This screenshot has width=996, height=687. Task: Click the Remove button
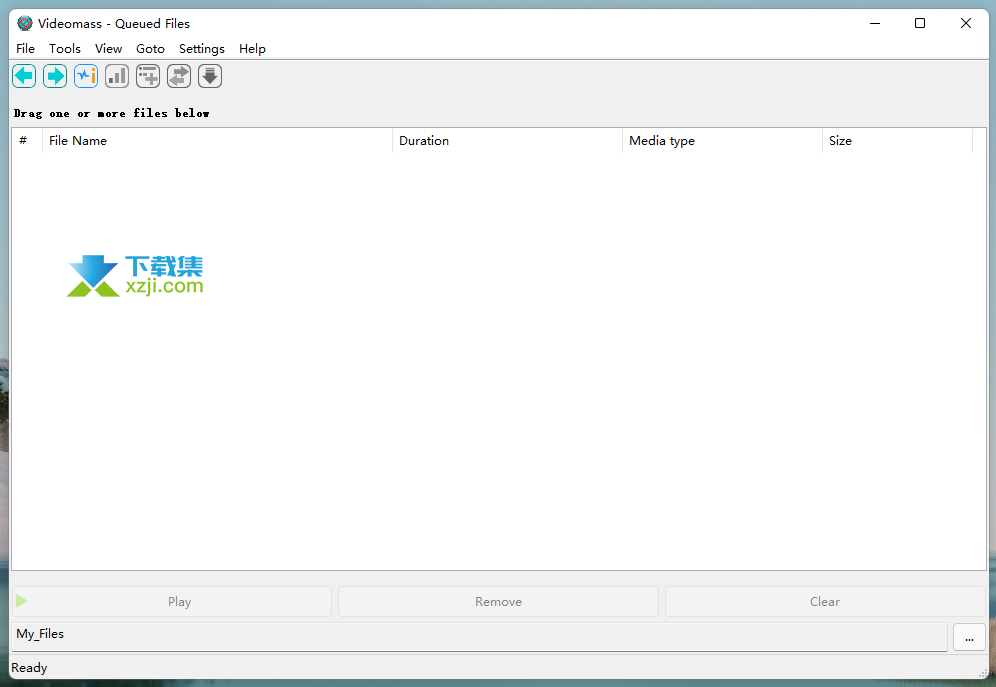[x=499, y=601]
